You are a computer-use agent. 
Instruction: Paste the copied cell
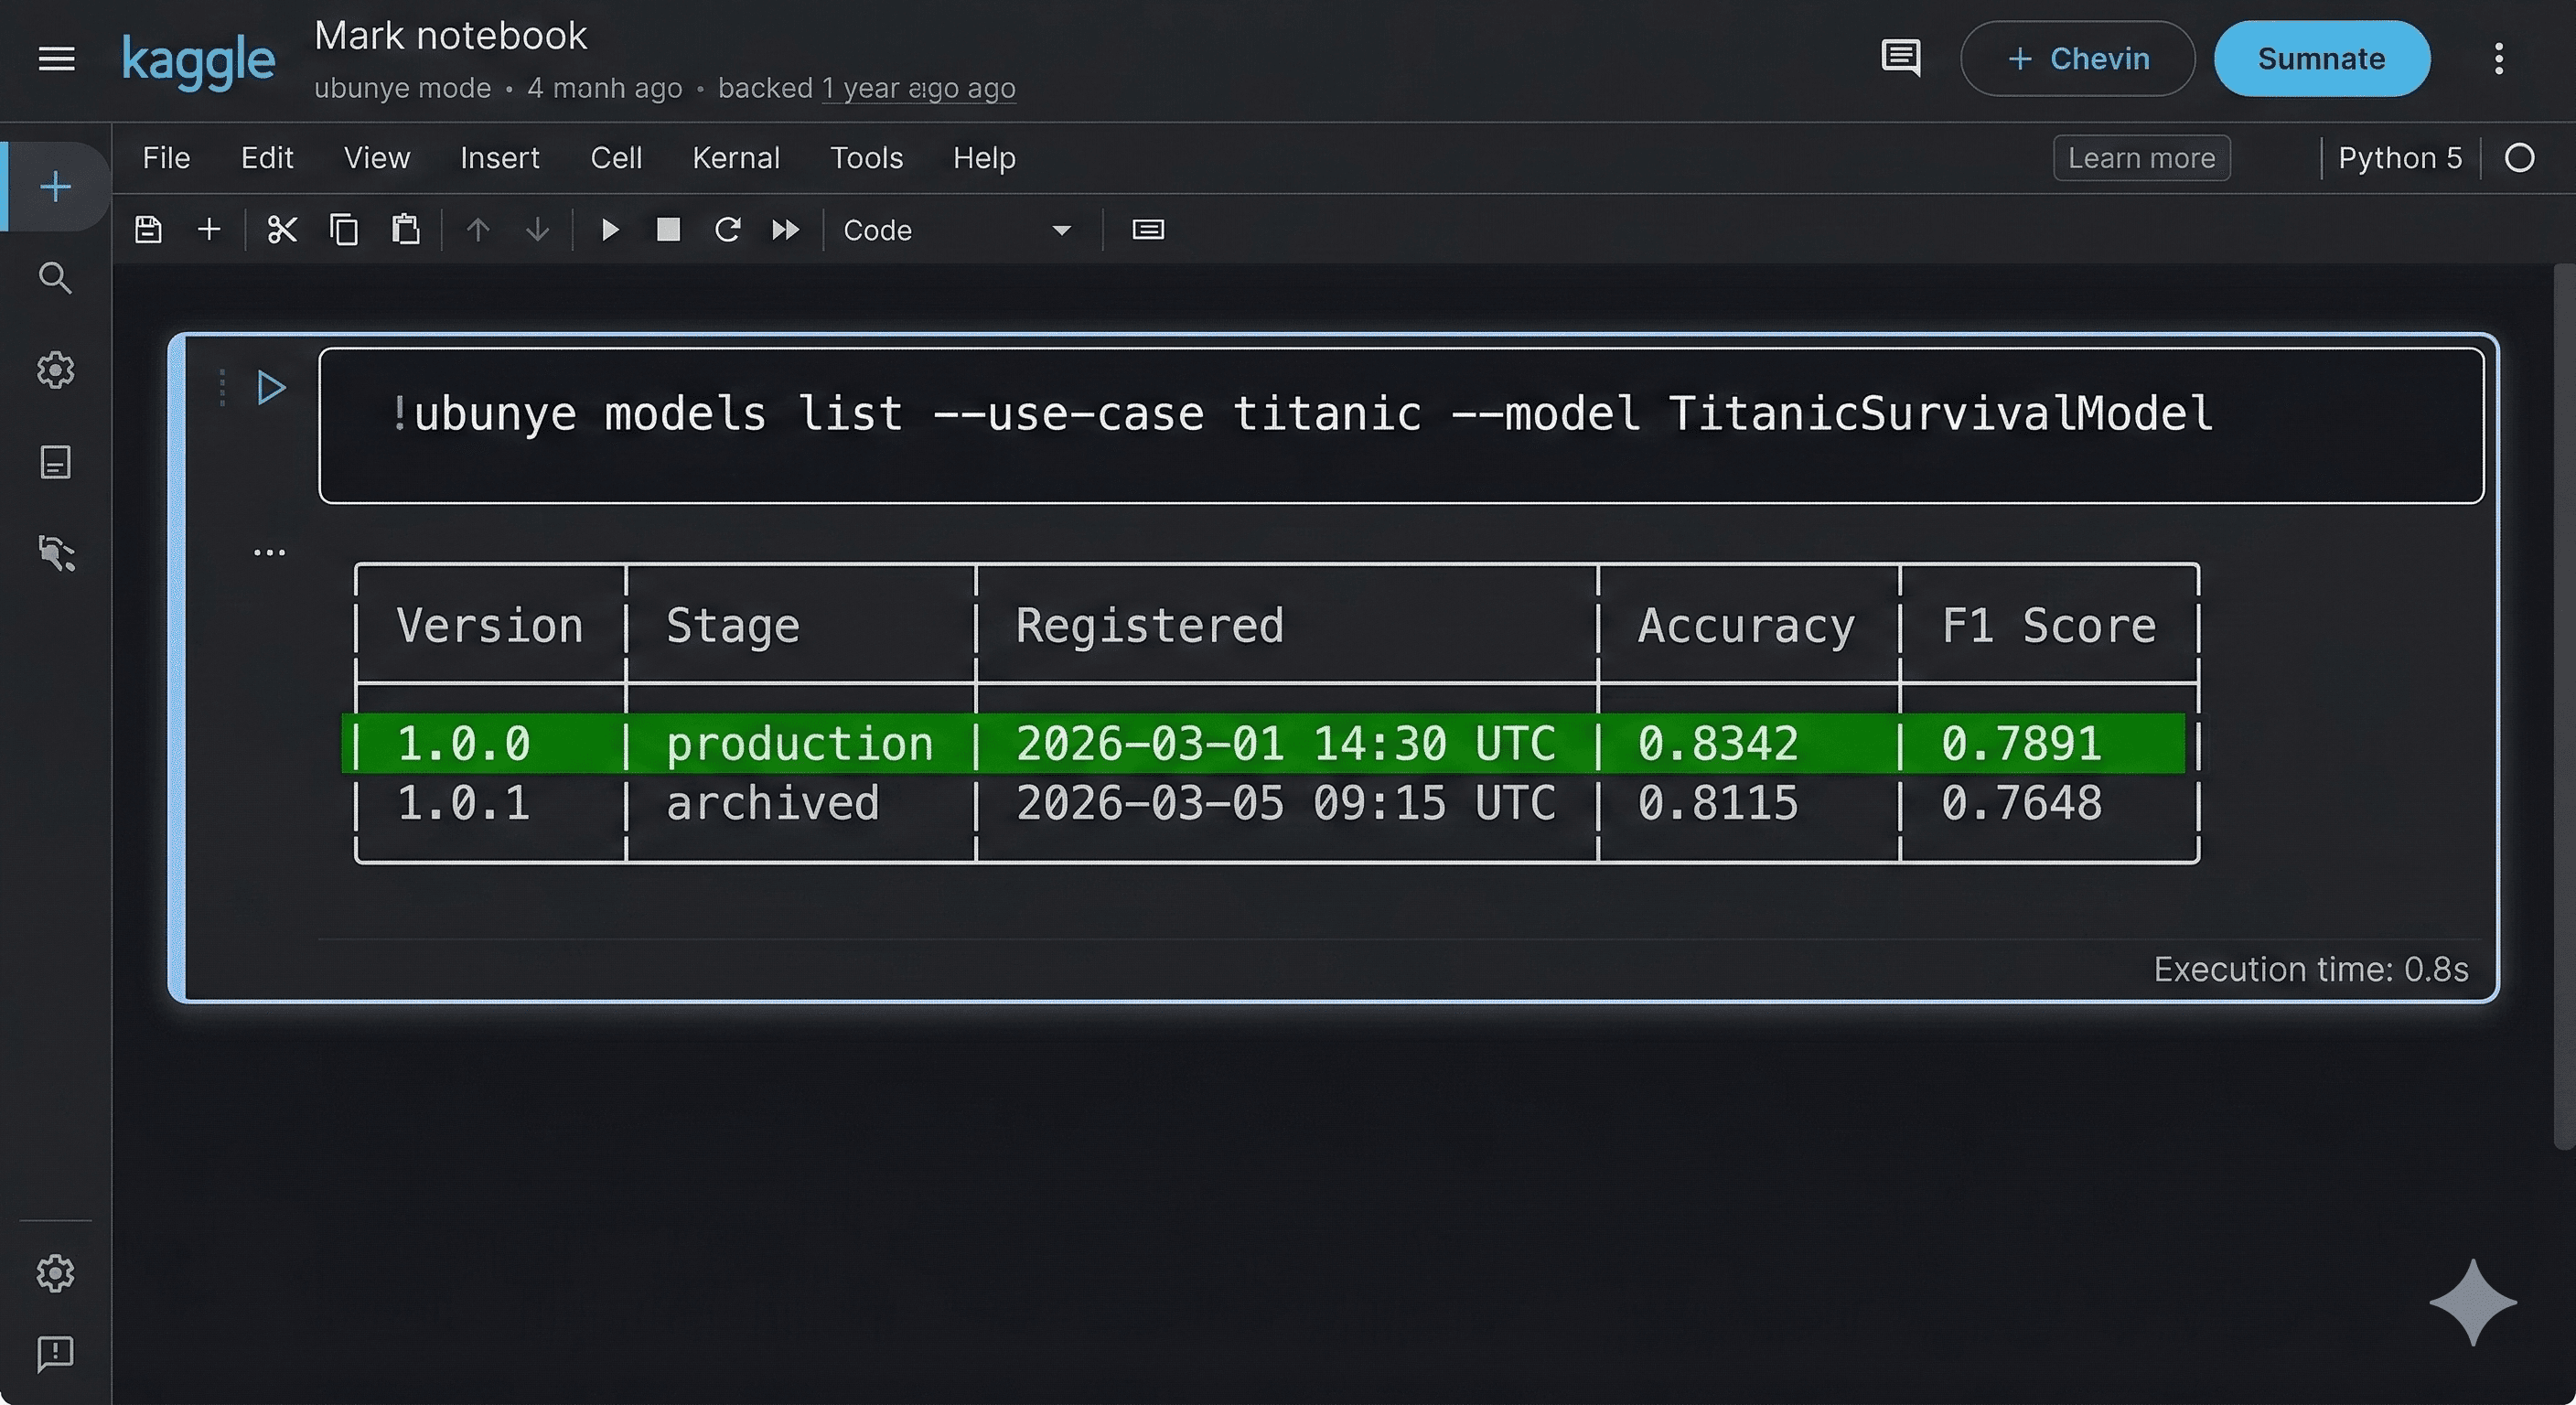(x=405, y=229)
